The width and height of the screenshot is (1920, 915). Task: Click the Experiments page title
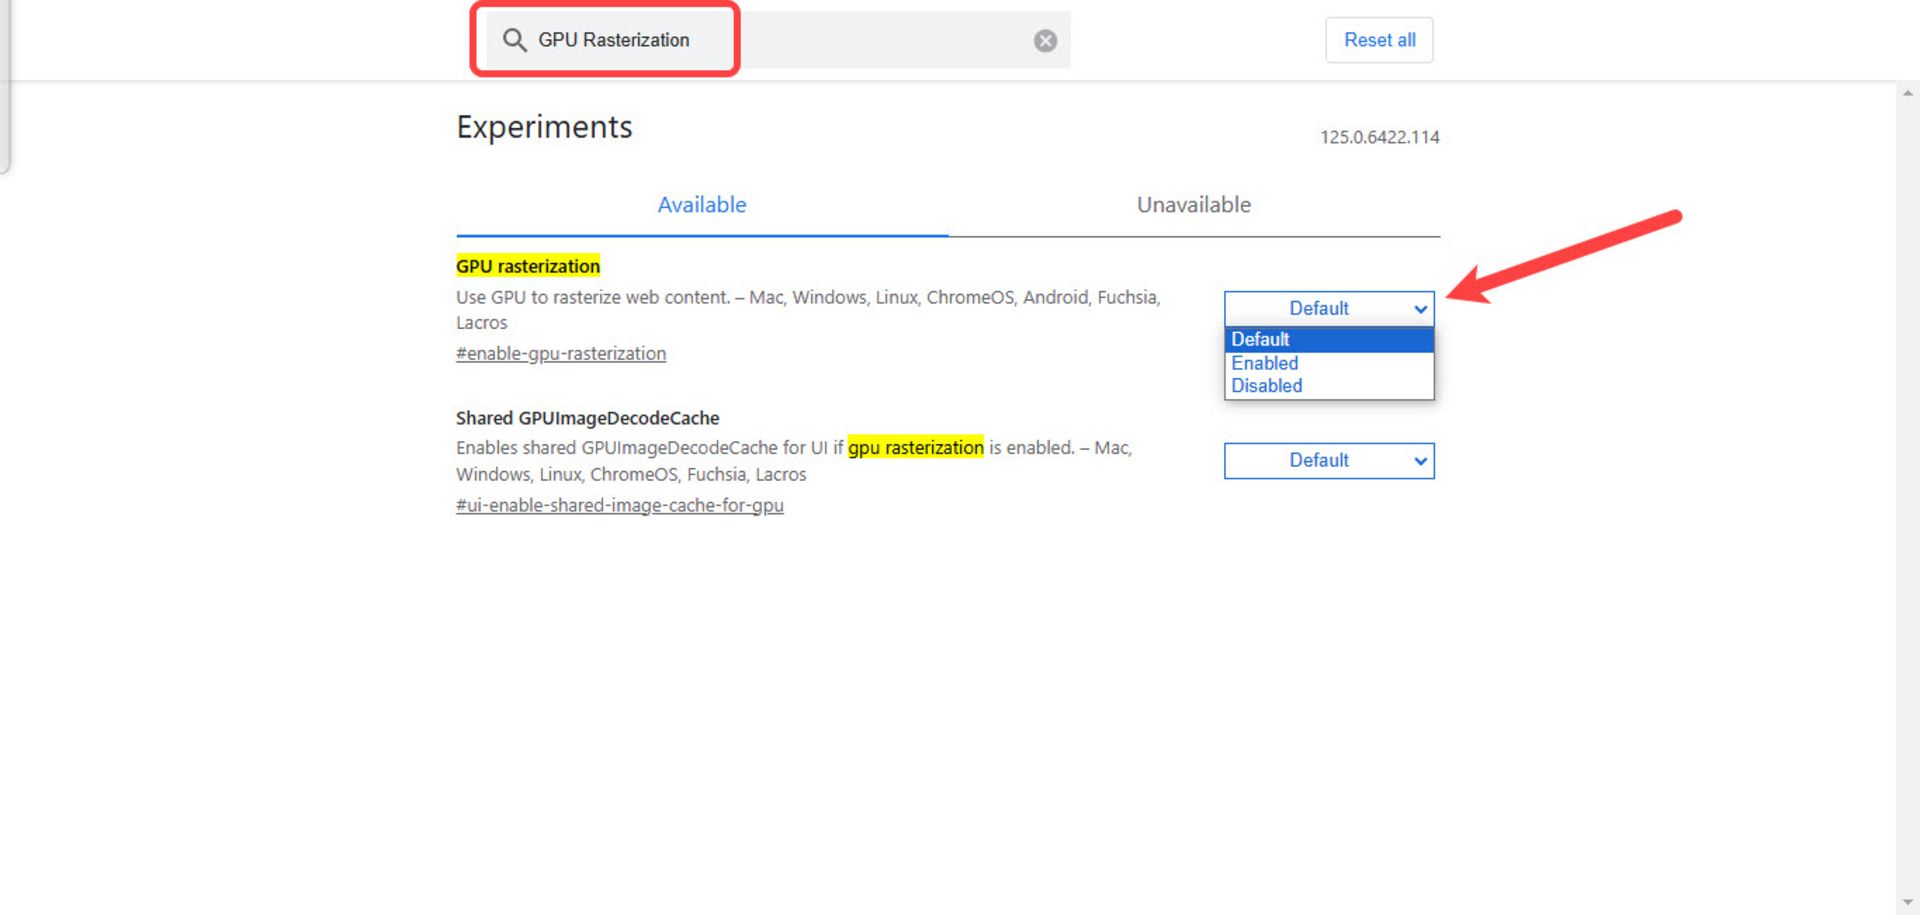point(545,128)
